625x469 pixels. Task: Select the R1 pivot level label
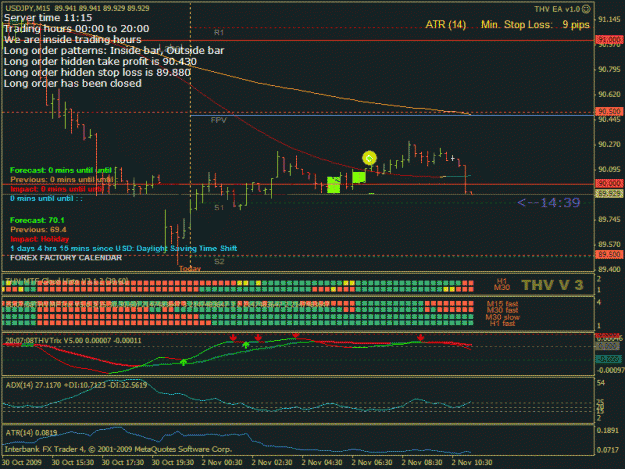click(219, 33)
